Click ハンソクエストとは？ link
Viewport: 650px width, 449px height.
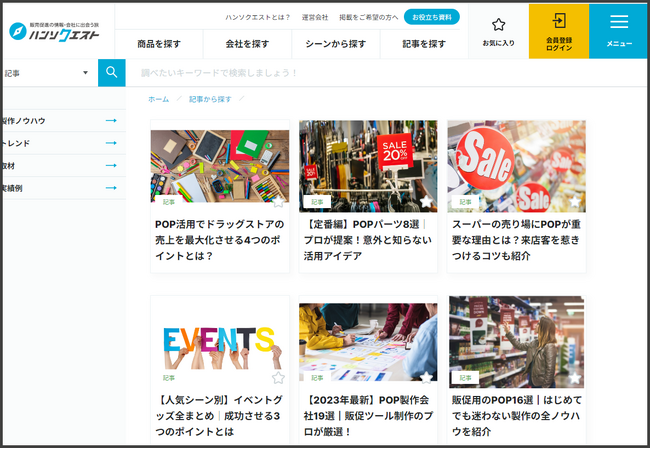[x=257, y=17]
